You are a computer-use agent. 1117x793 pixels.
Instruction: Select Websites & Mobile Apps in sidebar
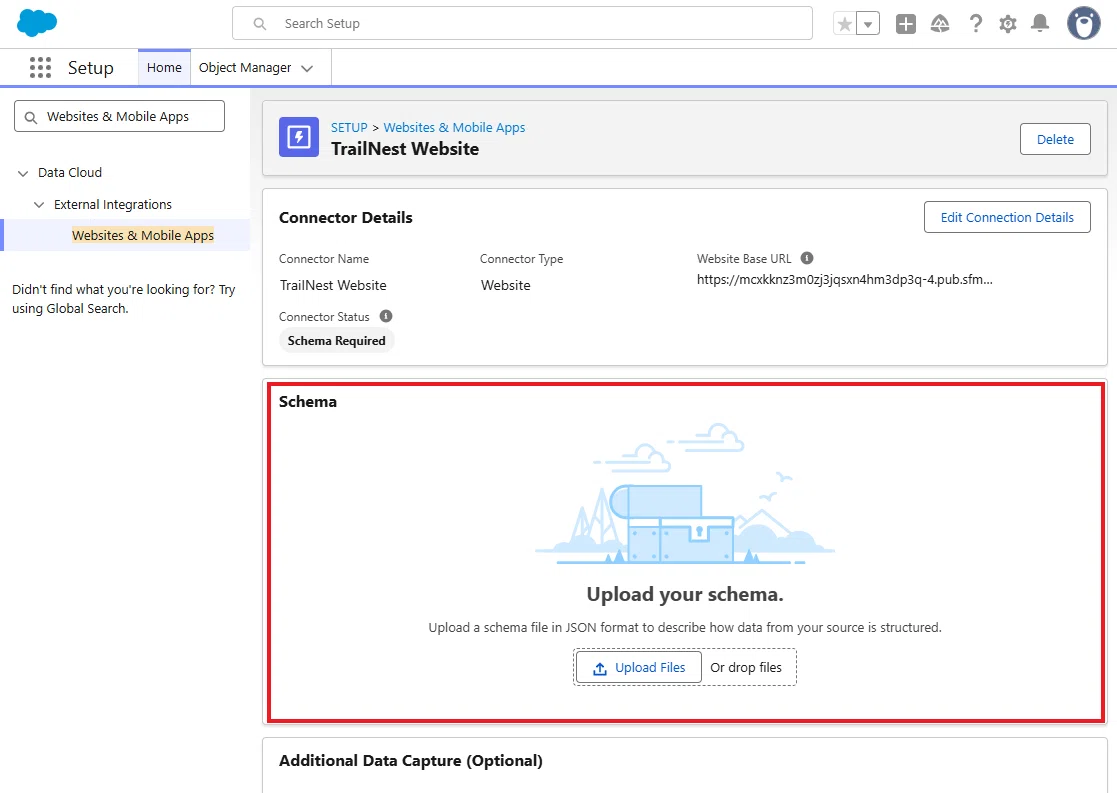click(142, 235)
